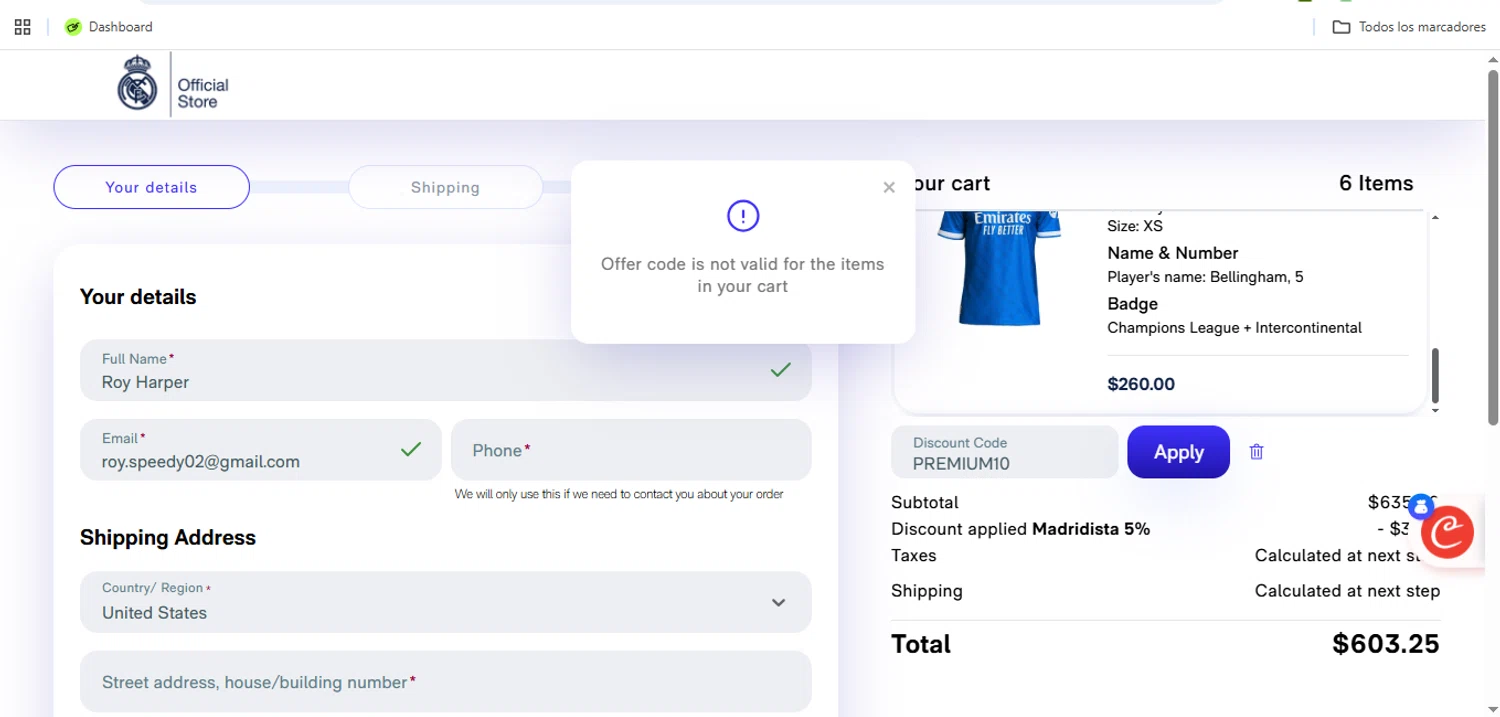The width and height of the screenshot is (1500, 717).
Task: Focus the Phone input field
Action: pyautogui.click(x=631, y=450)
